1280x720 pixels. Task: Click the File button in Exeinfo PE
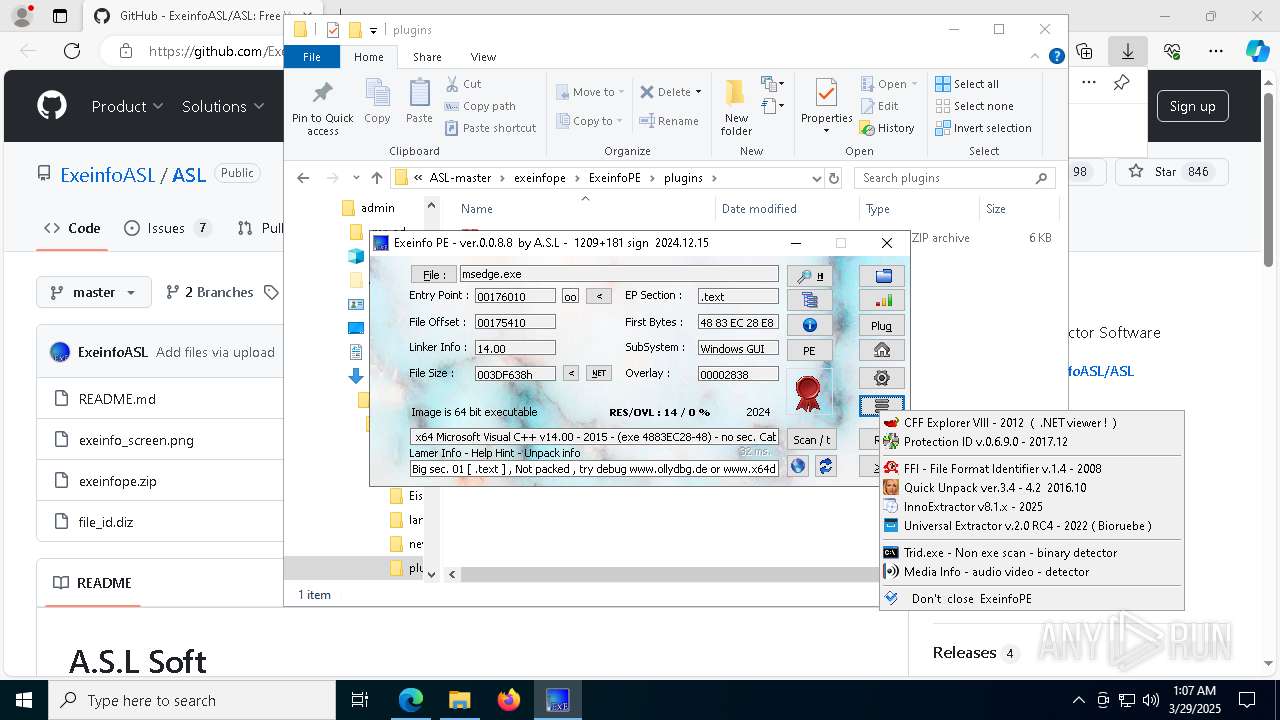point(433,274)
